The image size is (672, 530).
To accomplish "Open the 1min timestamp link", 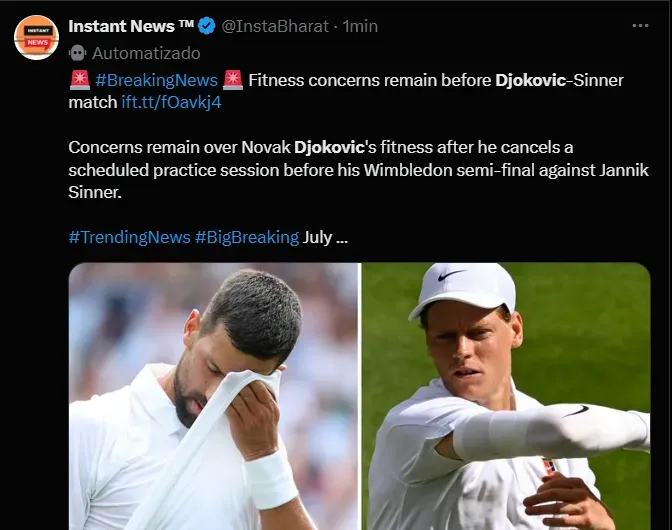I will pyautogui.click(x=360, y=26).
